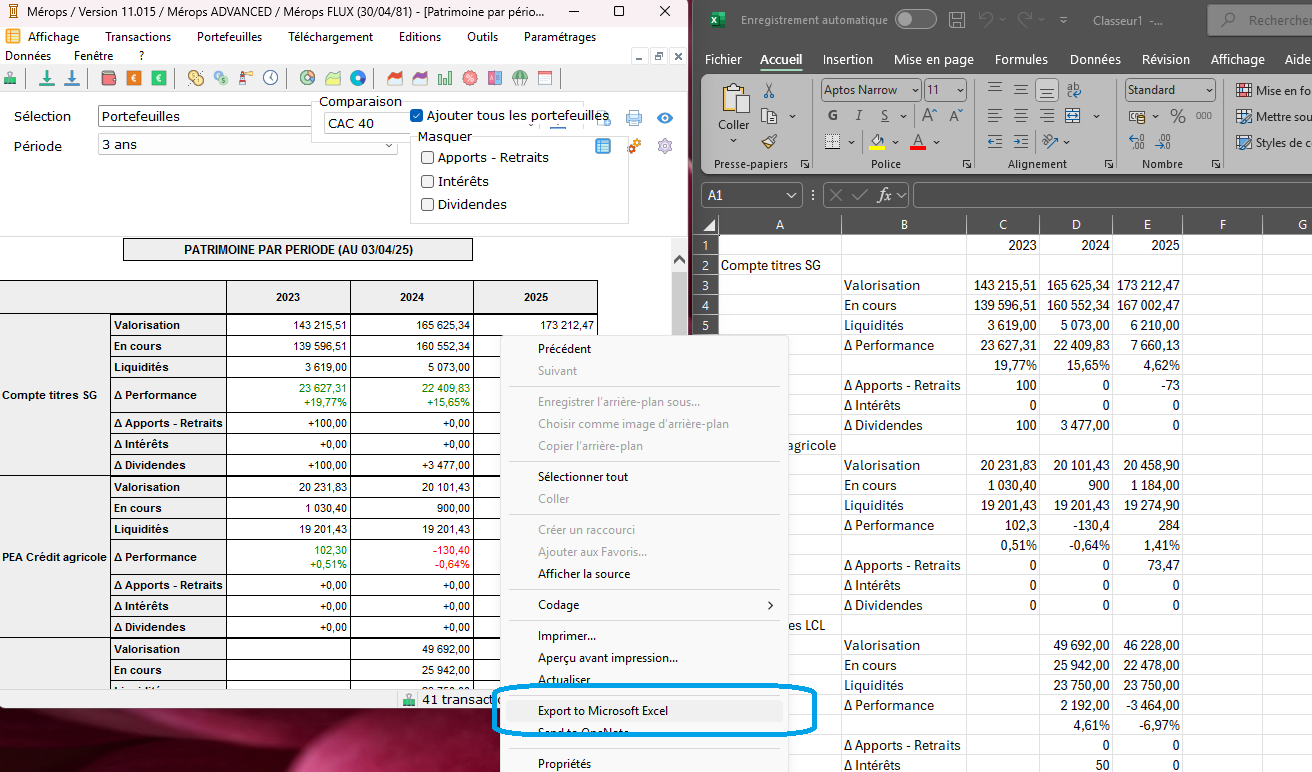Open the Aptos Narrow font dropdown
This screenshot has width=1312, height=772.
click(x=914, y=90)
